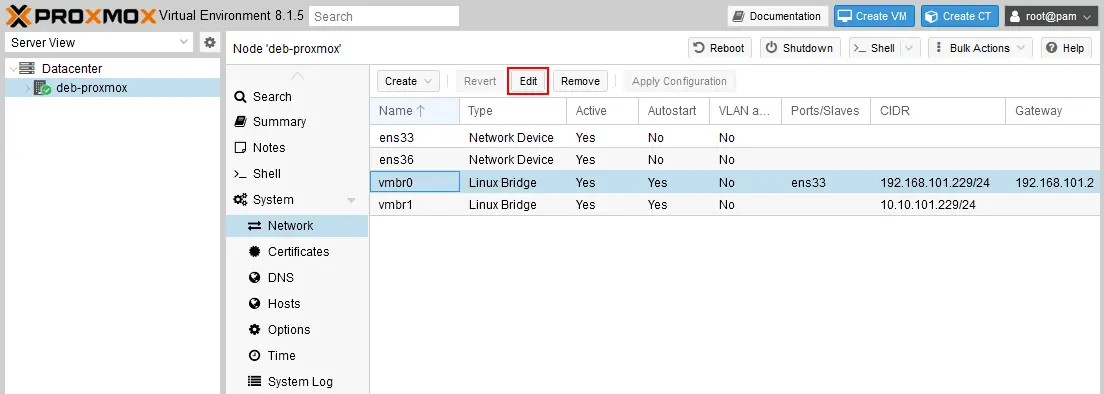
Task: Click the deb-proxmox node icon
Action: coord(42,88)
